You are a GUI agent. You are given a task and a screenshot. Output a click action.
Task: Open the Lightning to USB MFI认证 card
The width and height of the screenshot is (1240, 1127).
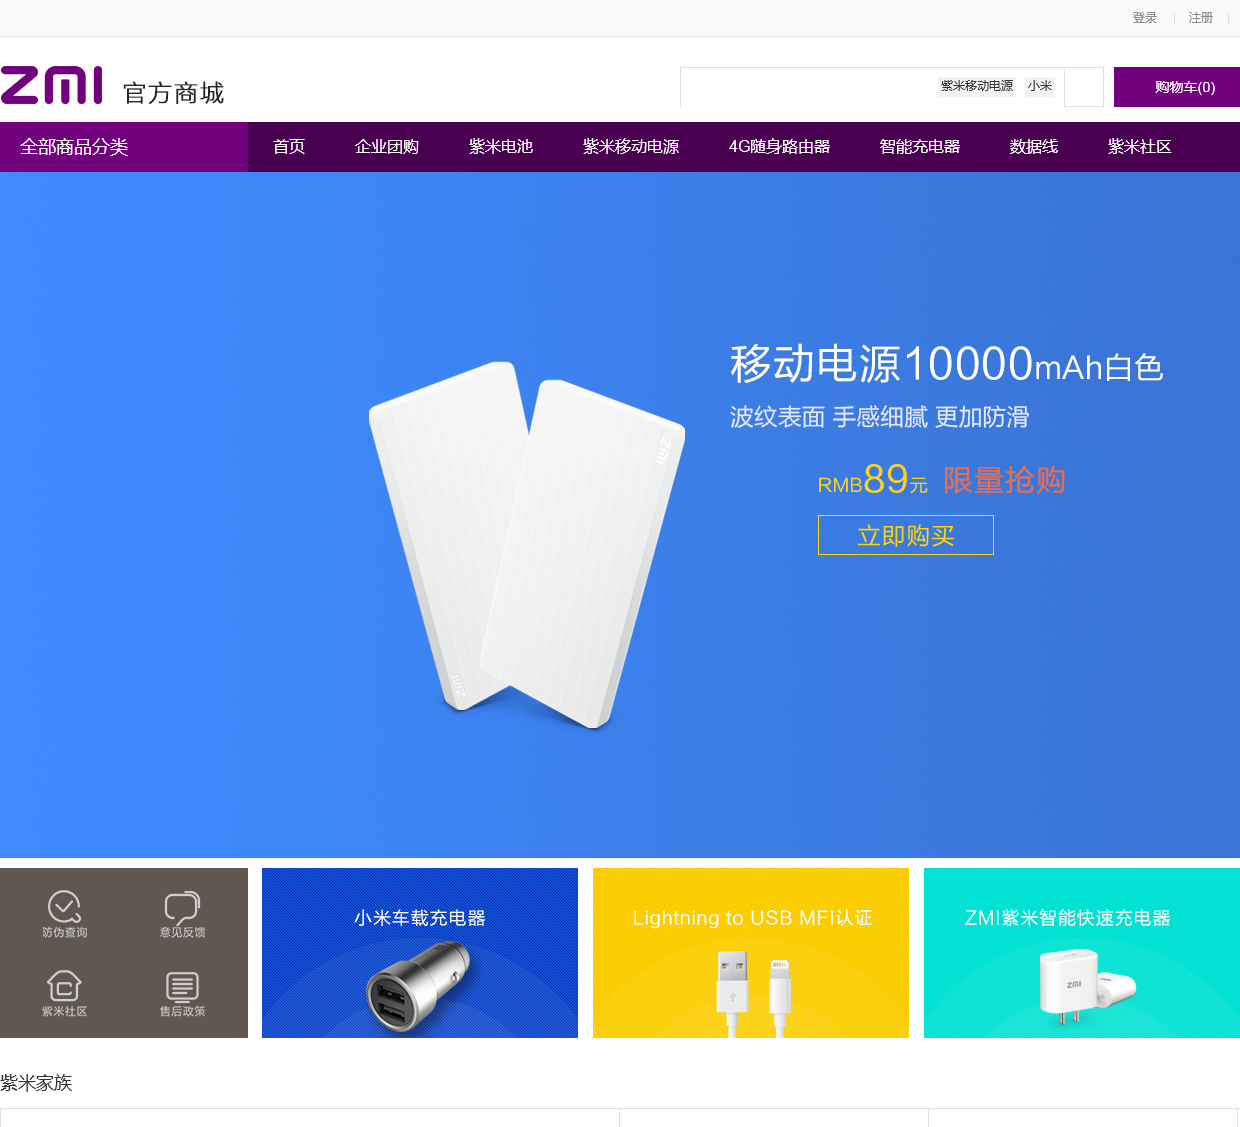[751, 953]
